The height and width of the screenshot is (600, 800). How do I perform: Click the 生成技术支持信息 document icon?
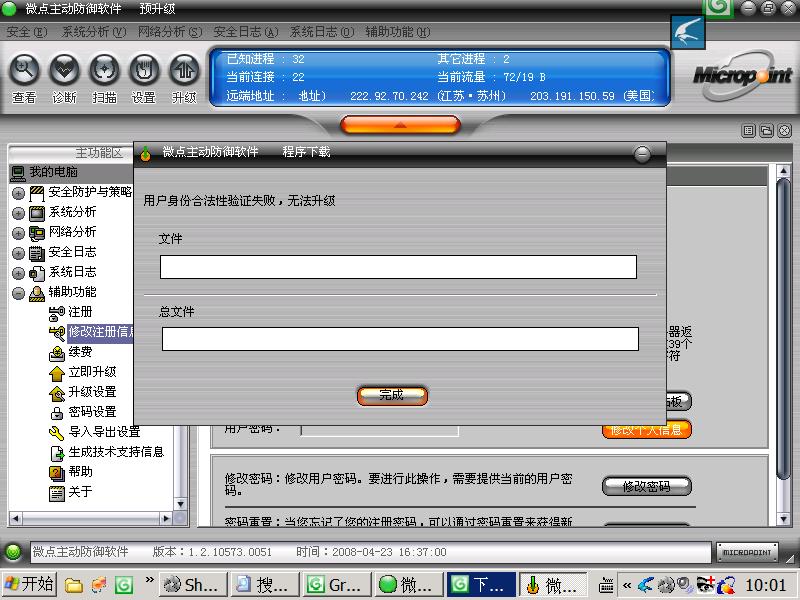pos(57,453)
